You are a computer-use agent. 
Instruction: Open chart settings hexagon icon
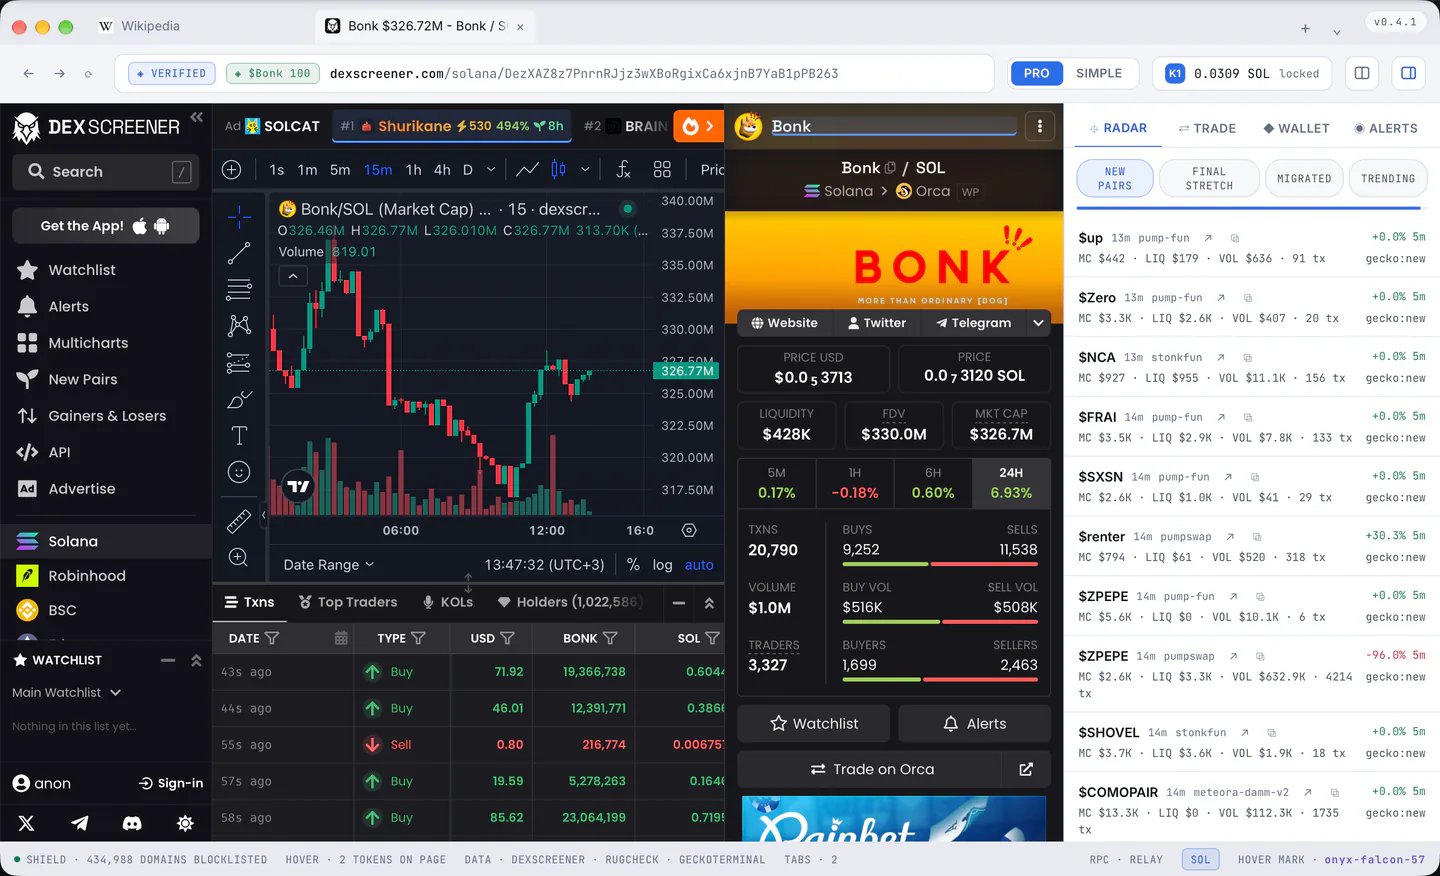click(x=689, y=530)
